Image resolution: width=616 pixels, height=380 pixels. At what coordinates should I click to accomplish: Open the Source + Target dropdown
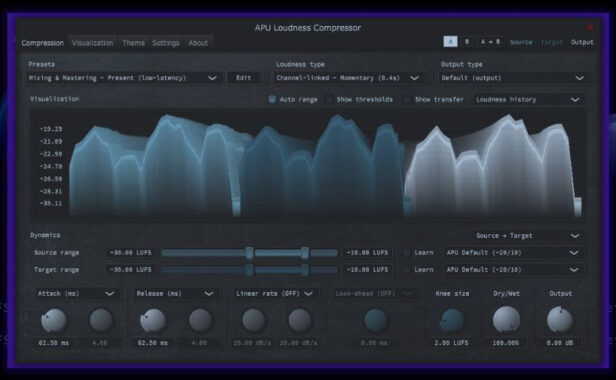tap(528, 236)
